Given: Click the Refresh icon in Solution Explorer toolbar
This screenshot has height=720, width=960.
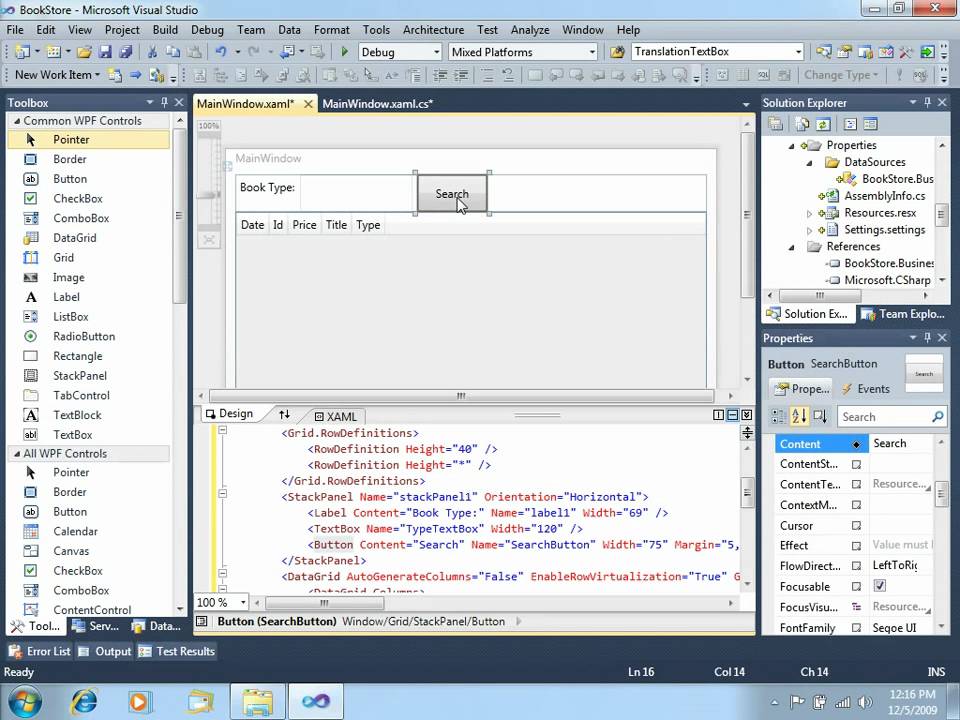Looking at the screenshot, I should 823,124.
